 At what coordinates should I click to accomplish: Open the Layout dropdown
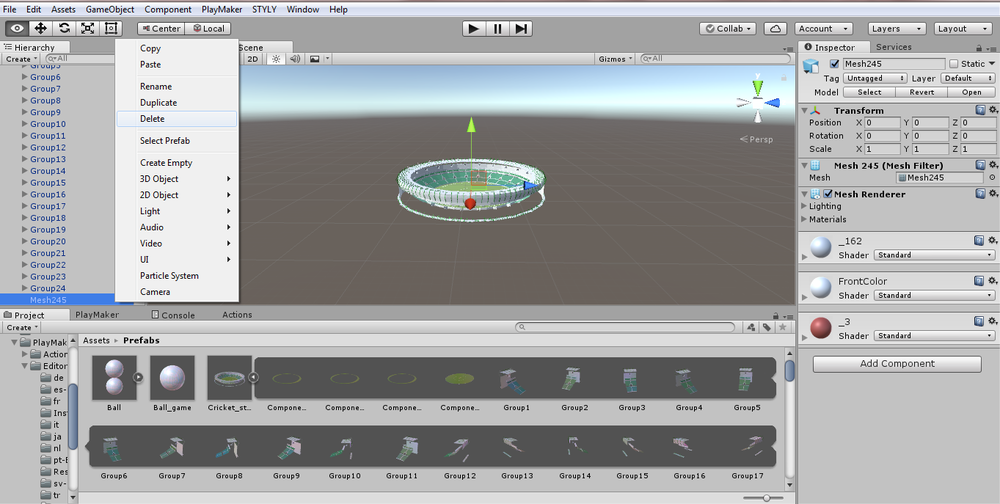963,29
